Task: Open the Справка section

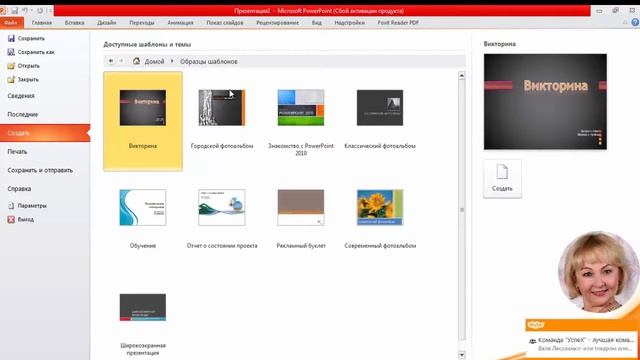Action: (19, 189)
